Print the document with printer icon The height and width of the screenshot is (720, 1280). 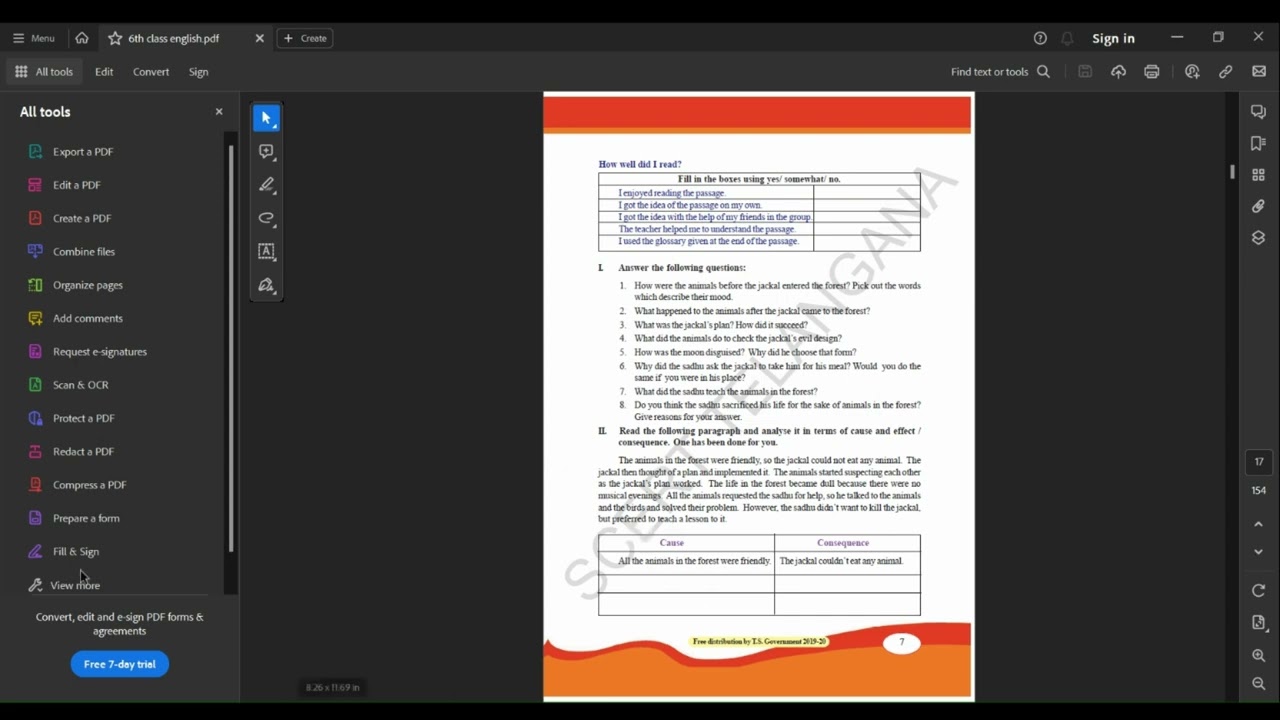coord(1152,72)
